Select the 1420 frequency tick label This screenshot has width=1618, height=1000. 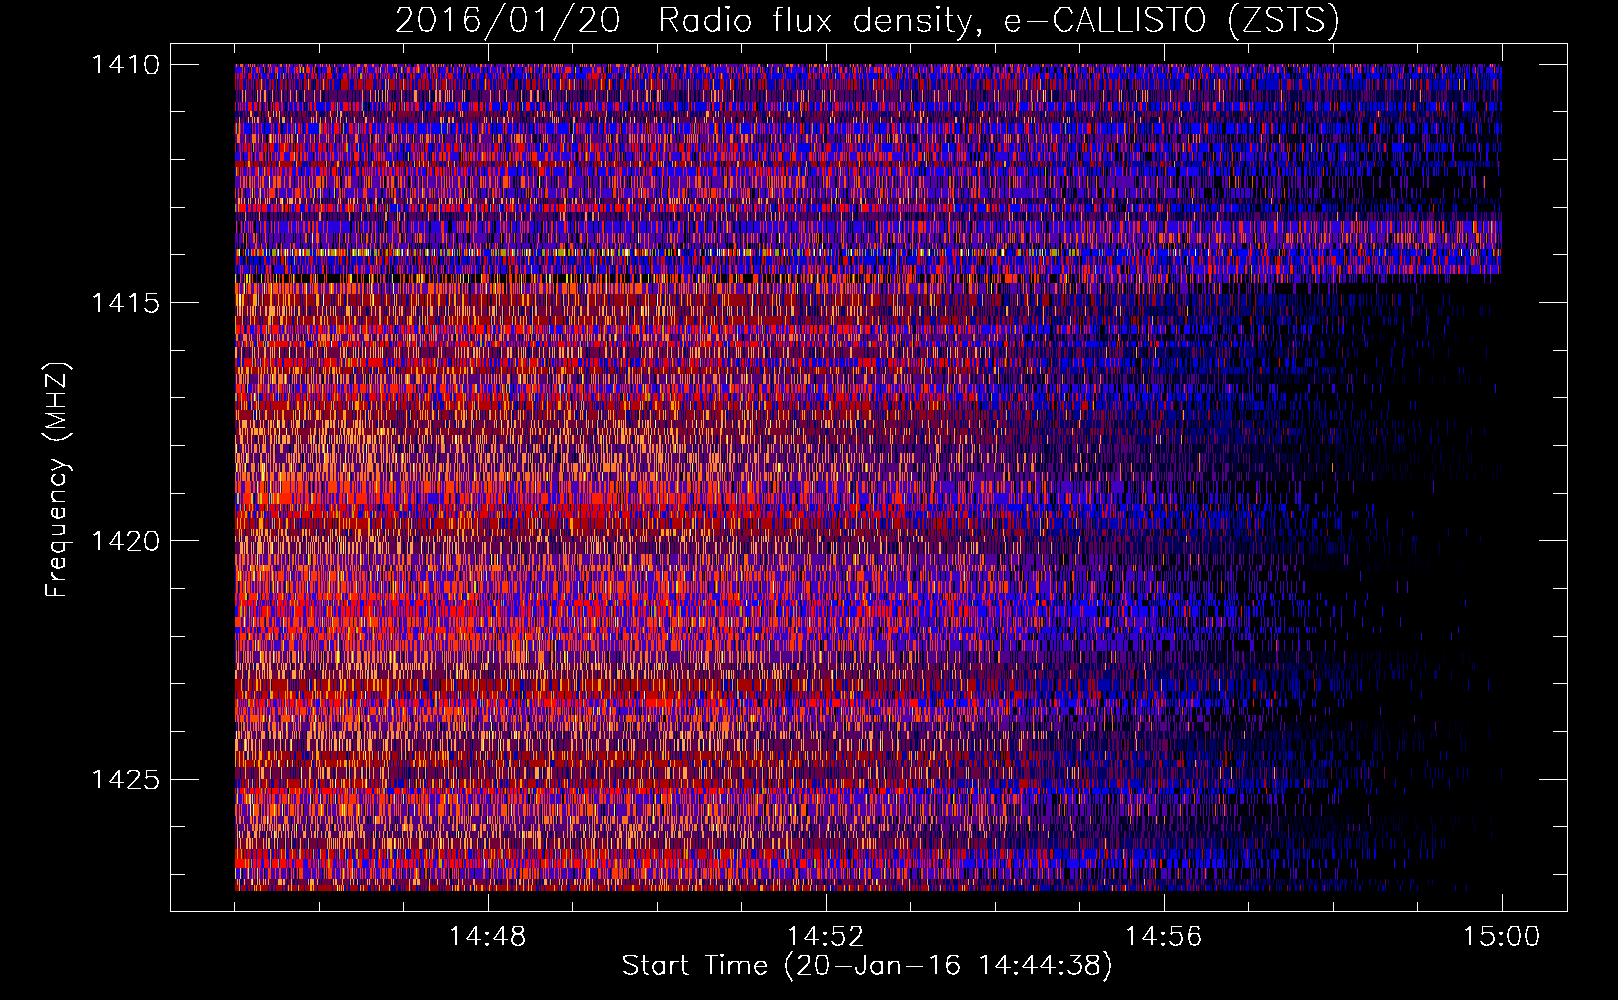coord(125,541)
